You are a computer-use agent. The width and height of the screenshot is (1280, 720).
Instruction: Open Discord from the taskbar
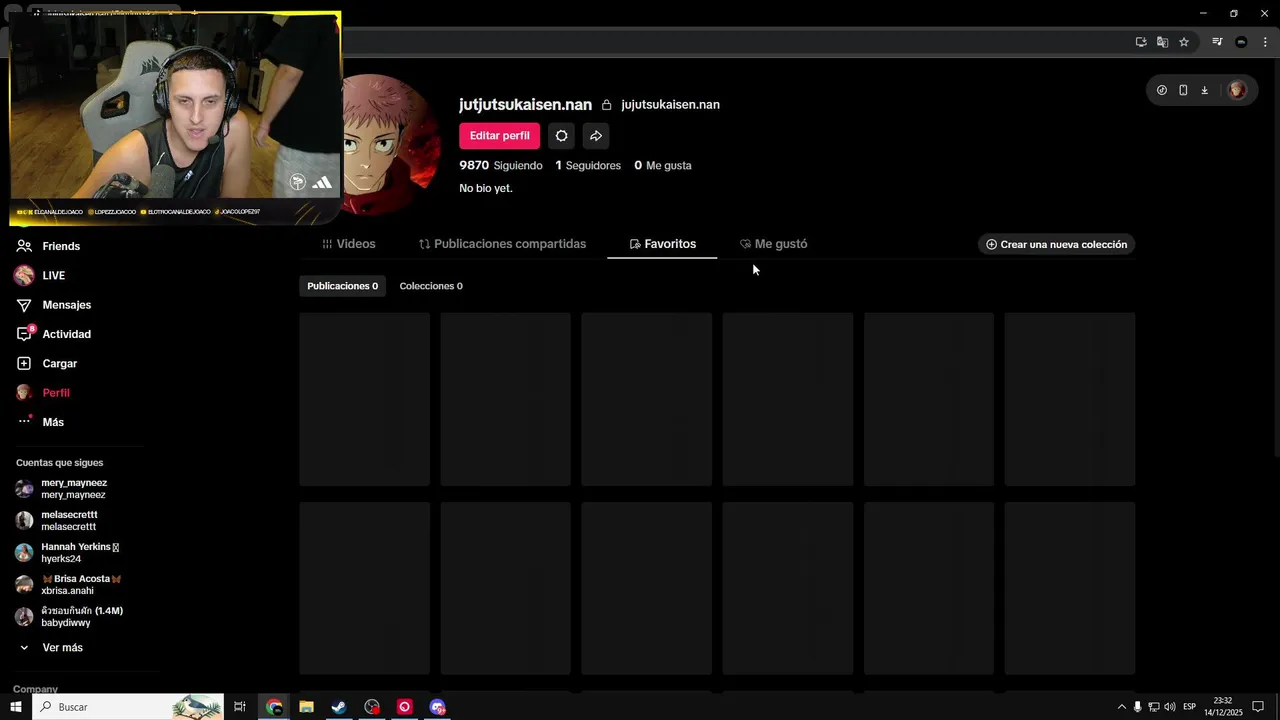point(437,707)
